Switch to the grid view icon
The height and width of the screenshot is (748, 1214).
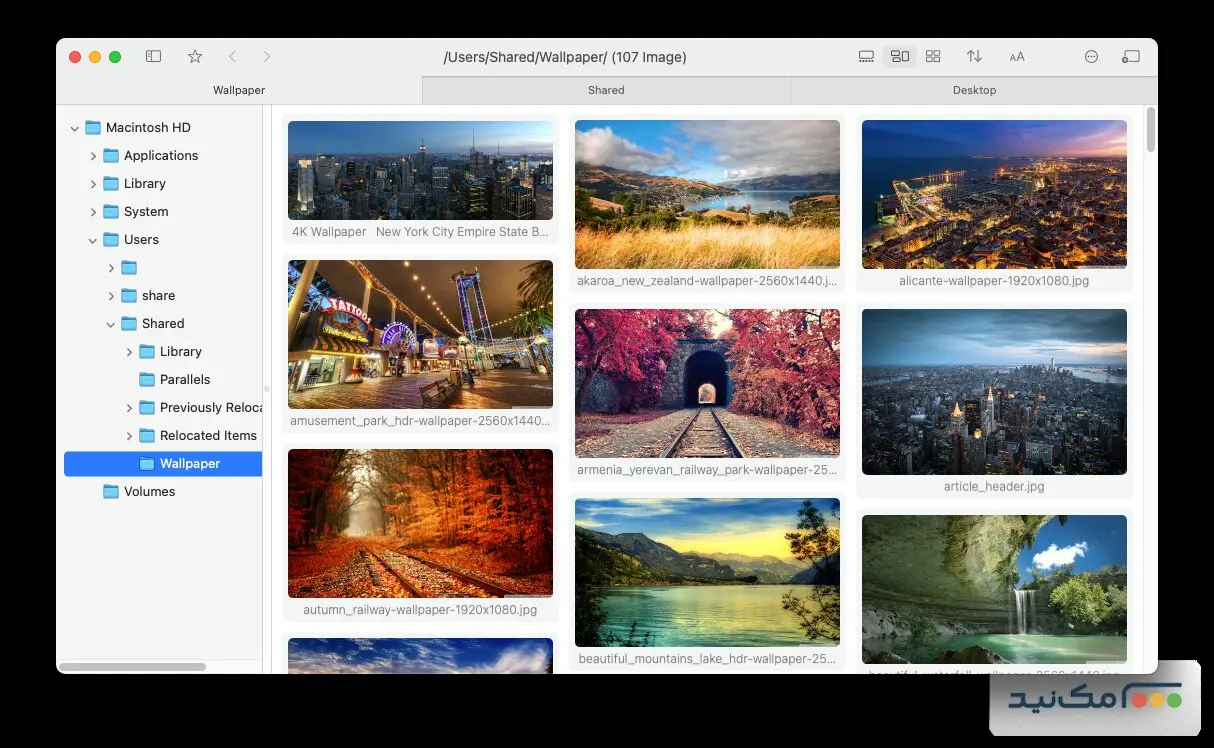pos(933,57)
